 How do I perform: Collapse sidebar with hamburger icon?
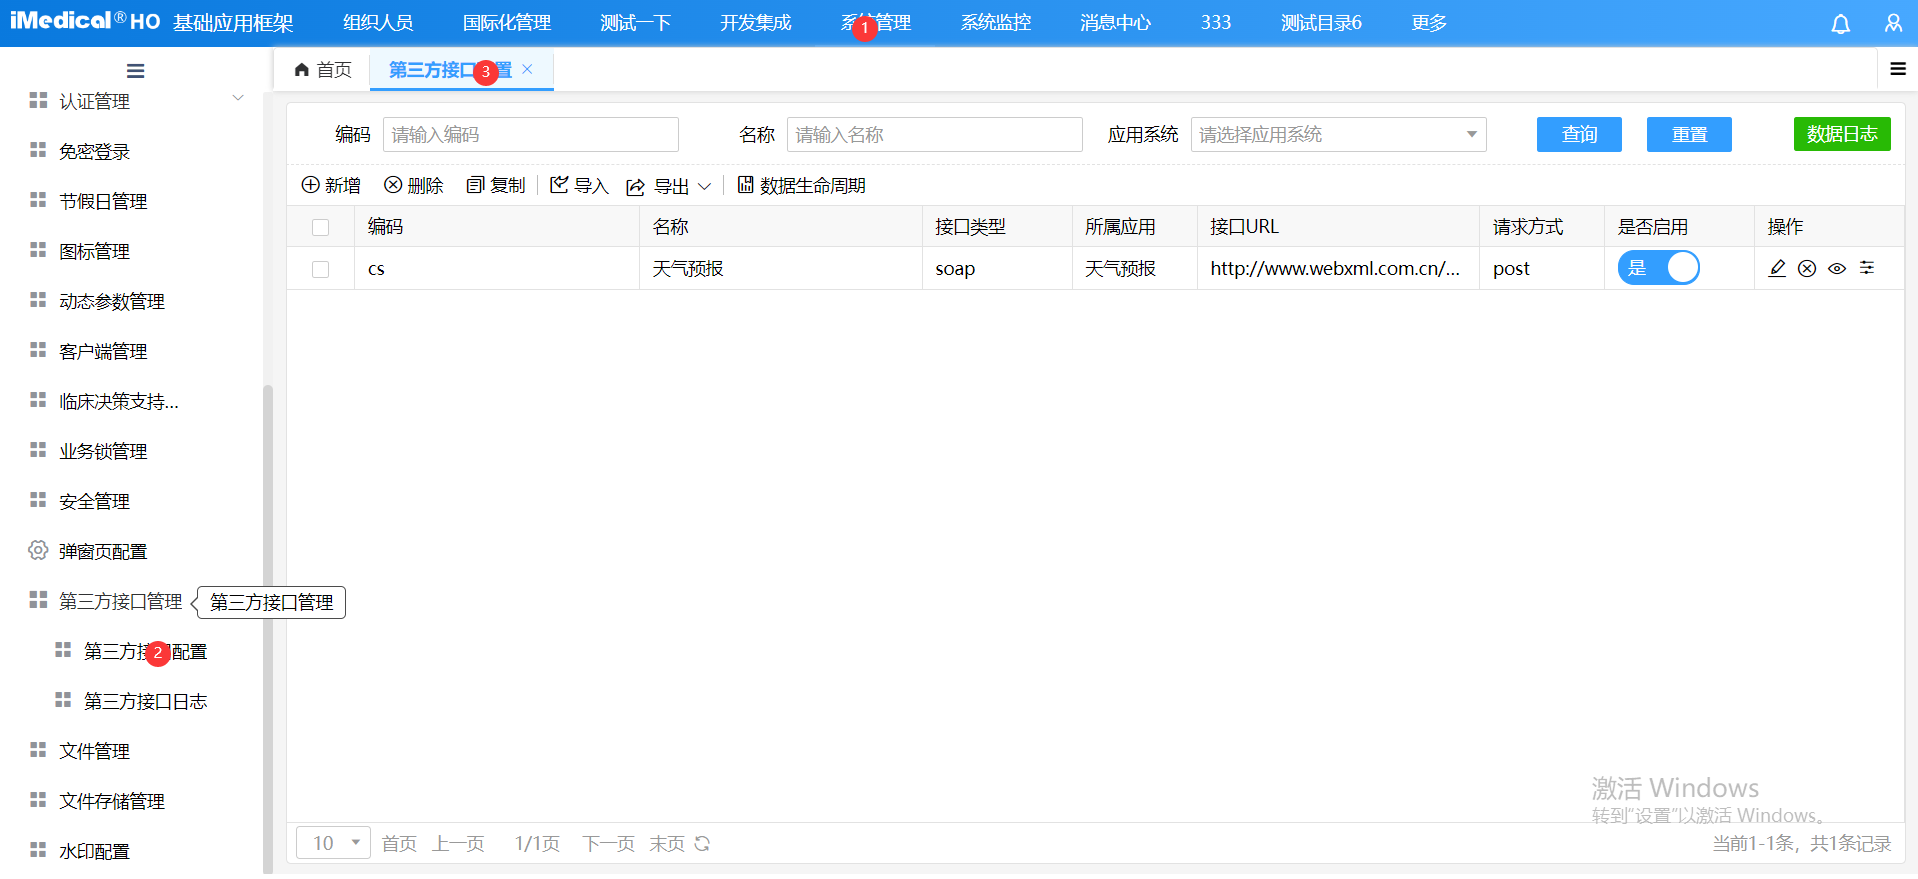136,71
